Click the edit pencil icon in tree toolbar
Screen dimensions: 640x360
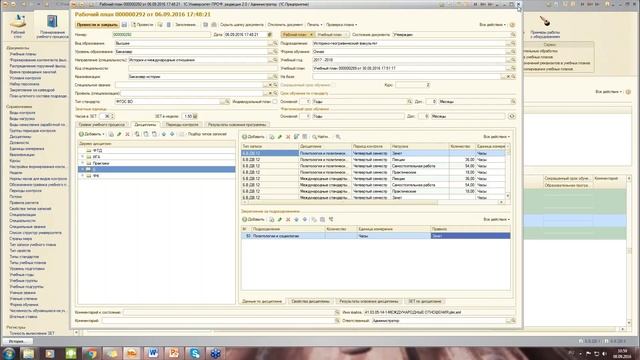pos(119,134)
